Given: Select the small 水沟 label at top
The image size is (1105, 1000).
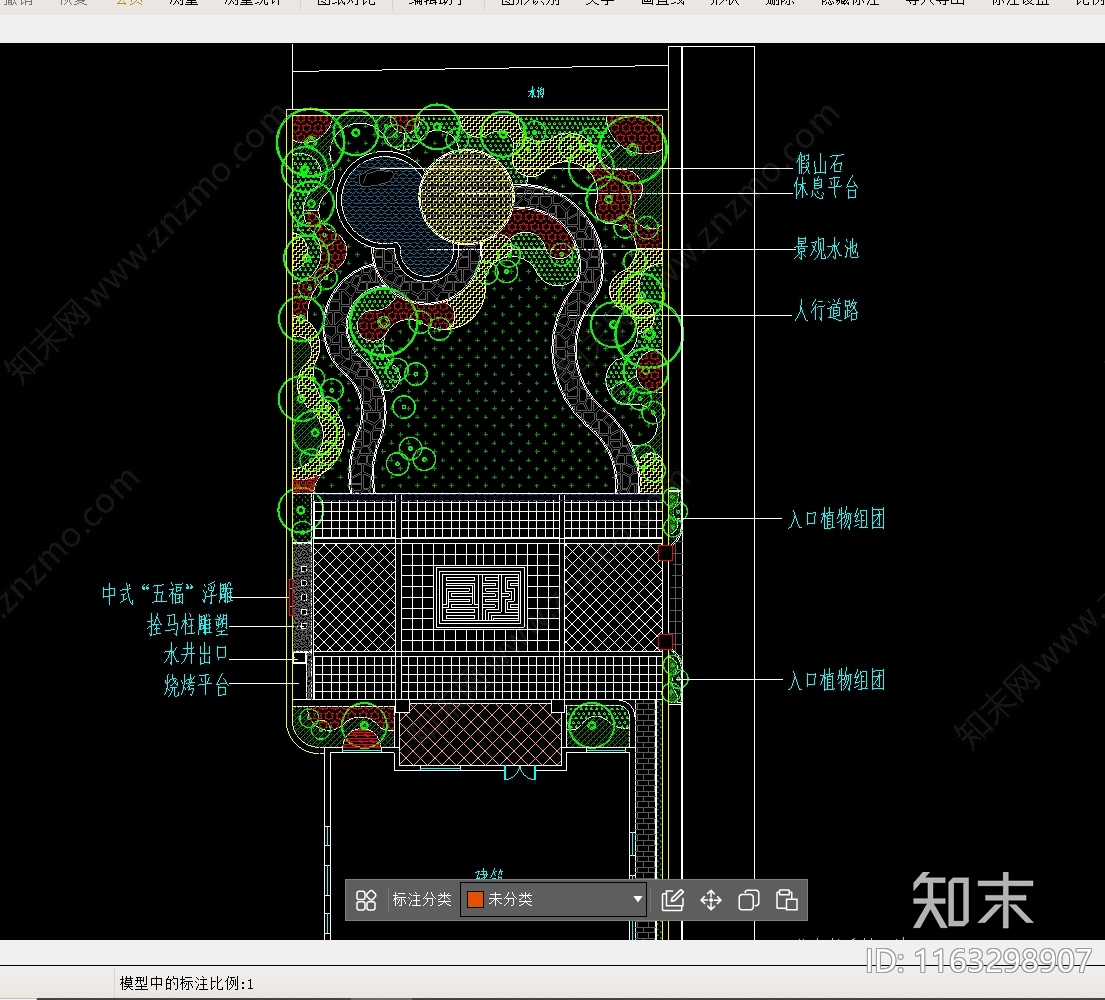Looking at the screenshot, I should click(x=536, y=92).
